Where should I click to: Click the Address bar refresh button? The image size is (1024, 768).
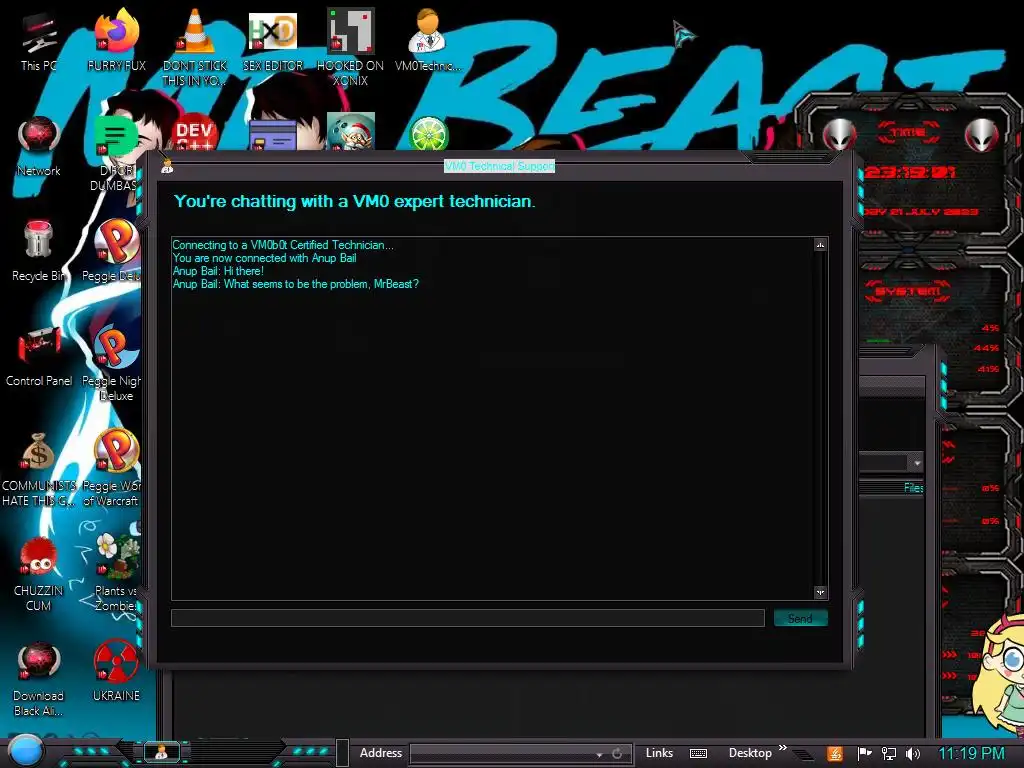[617, 754]
